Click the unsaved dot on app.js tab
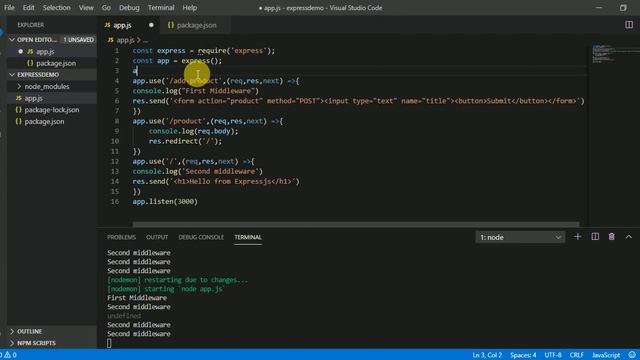Screen dimensions: 640x360 pos(151,25)
